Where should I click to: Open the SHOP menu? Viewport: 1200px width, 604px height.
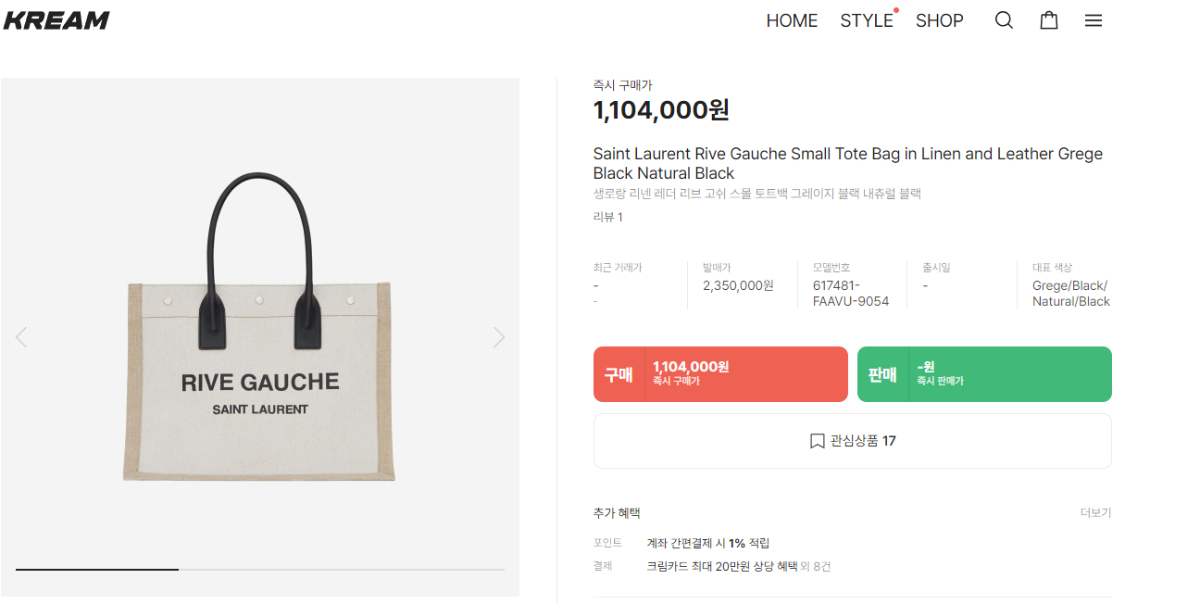939,20
